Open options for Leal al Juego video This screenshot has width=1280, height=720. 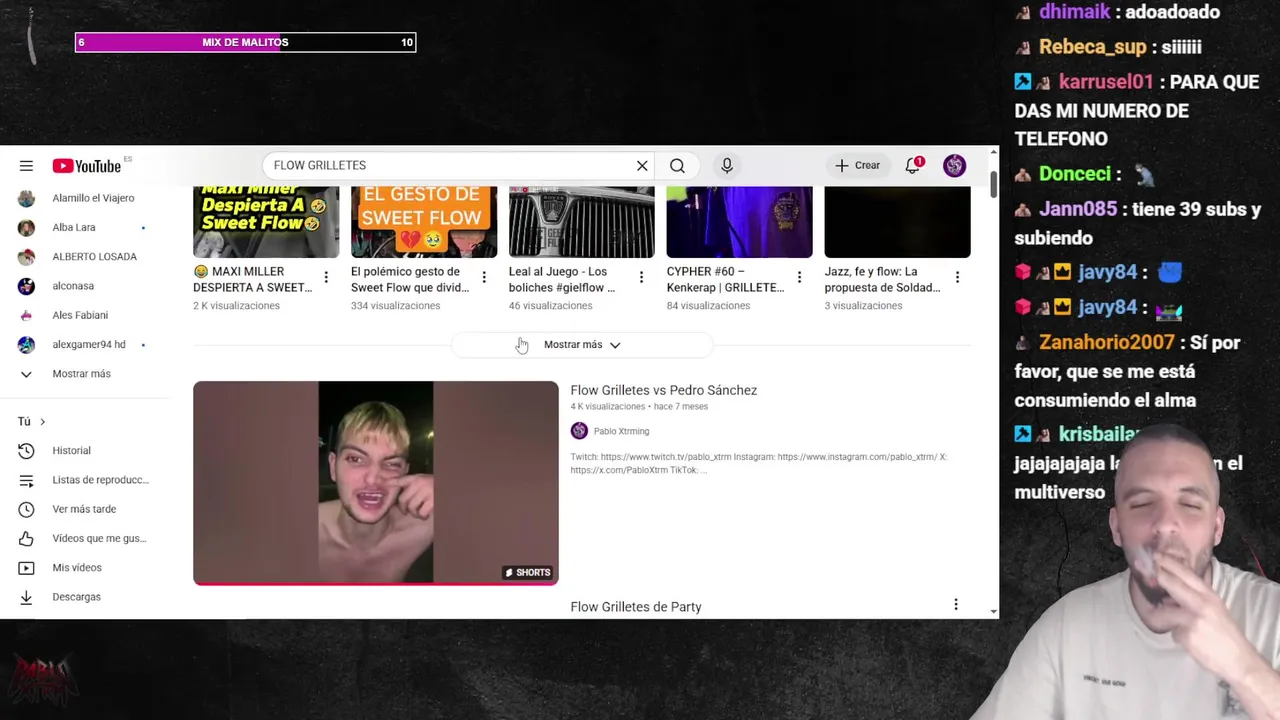point(641,277)
